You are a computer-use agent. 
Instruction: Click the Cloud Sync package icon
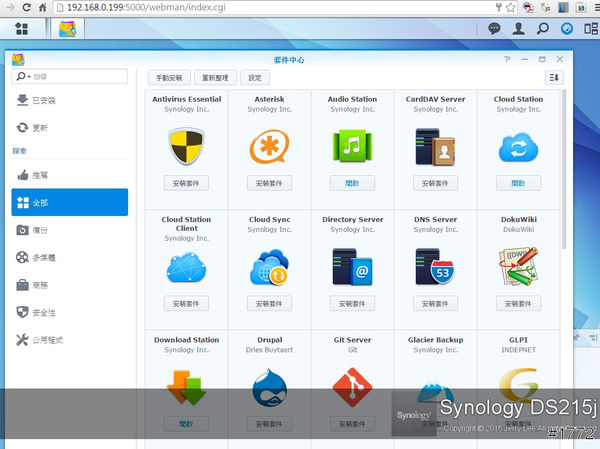click(269, 267)
